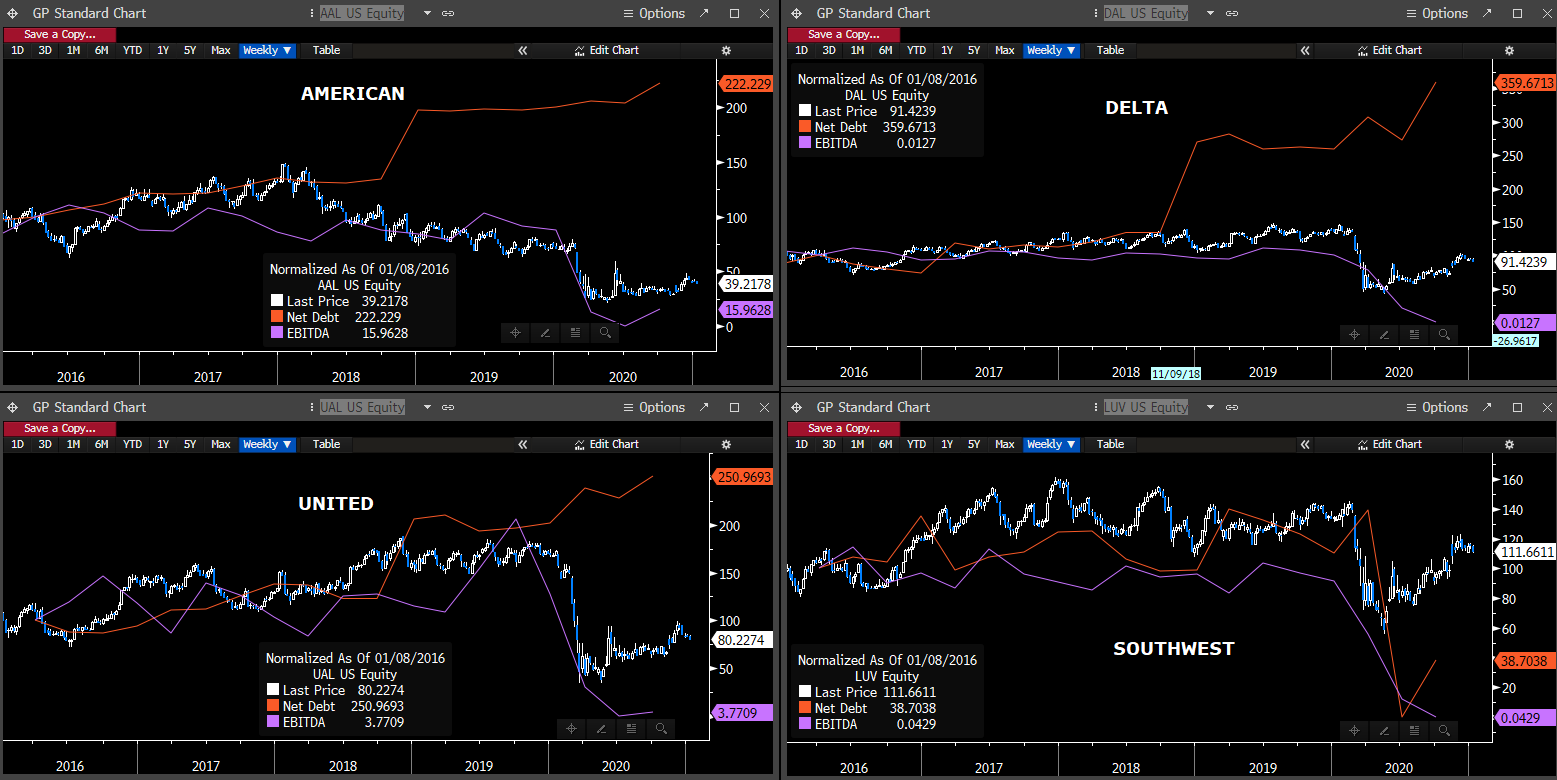
Task: Select the pencil annotate tool in Delta chart
Action: [x=1383, y=335]
